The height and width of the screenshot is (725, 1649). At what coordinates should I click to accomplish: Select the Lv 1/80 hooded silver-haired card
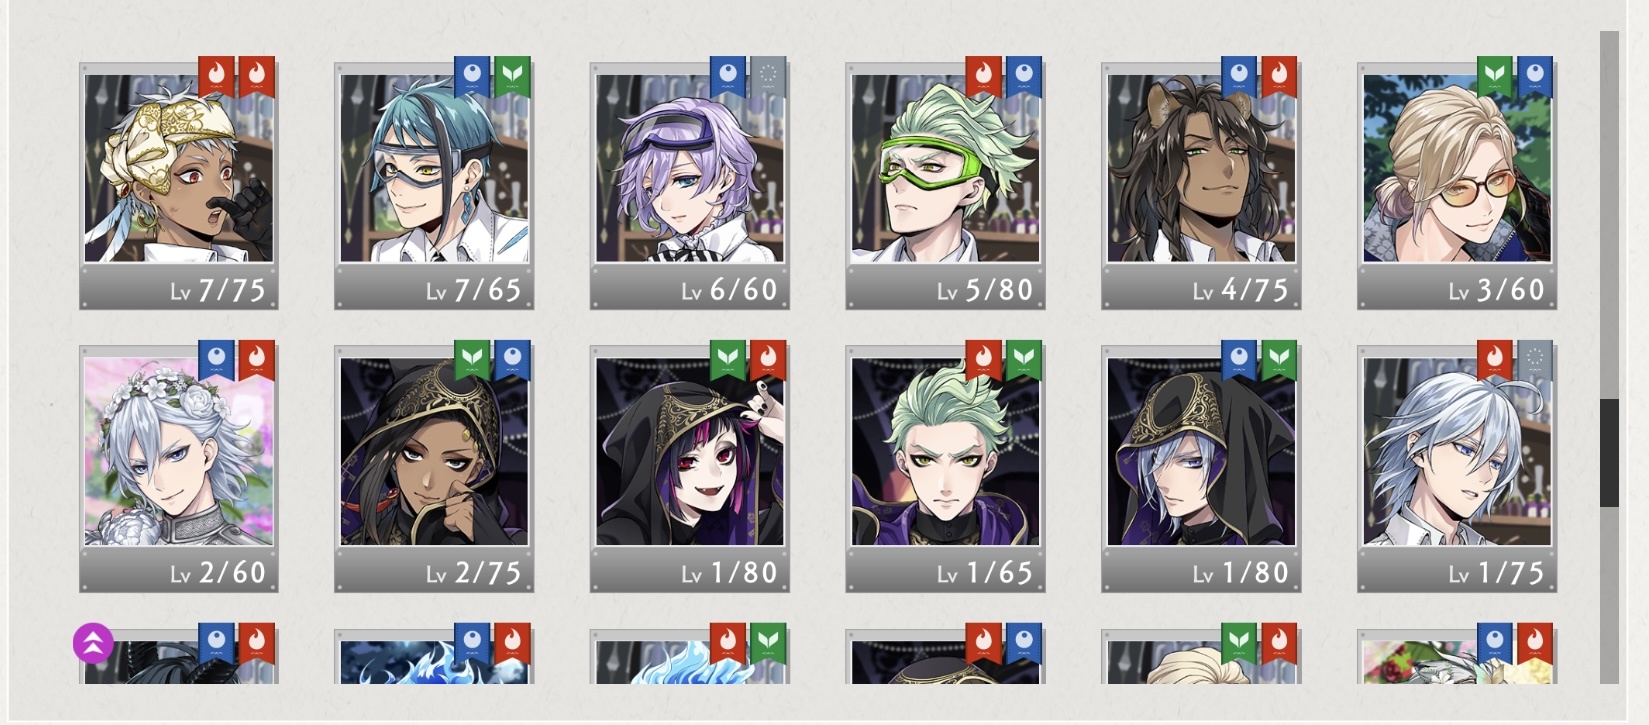1201,469
